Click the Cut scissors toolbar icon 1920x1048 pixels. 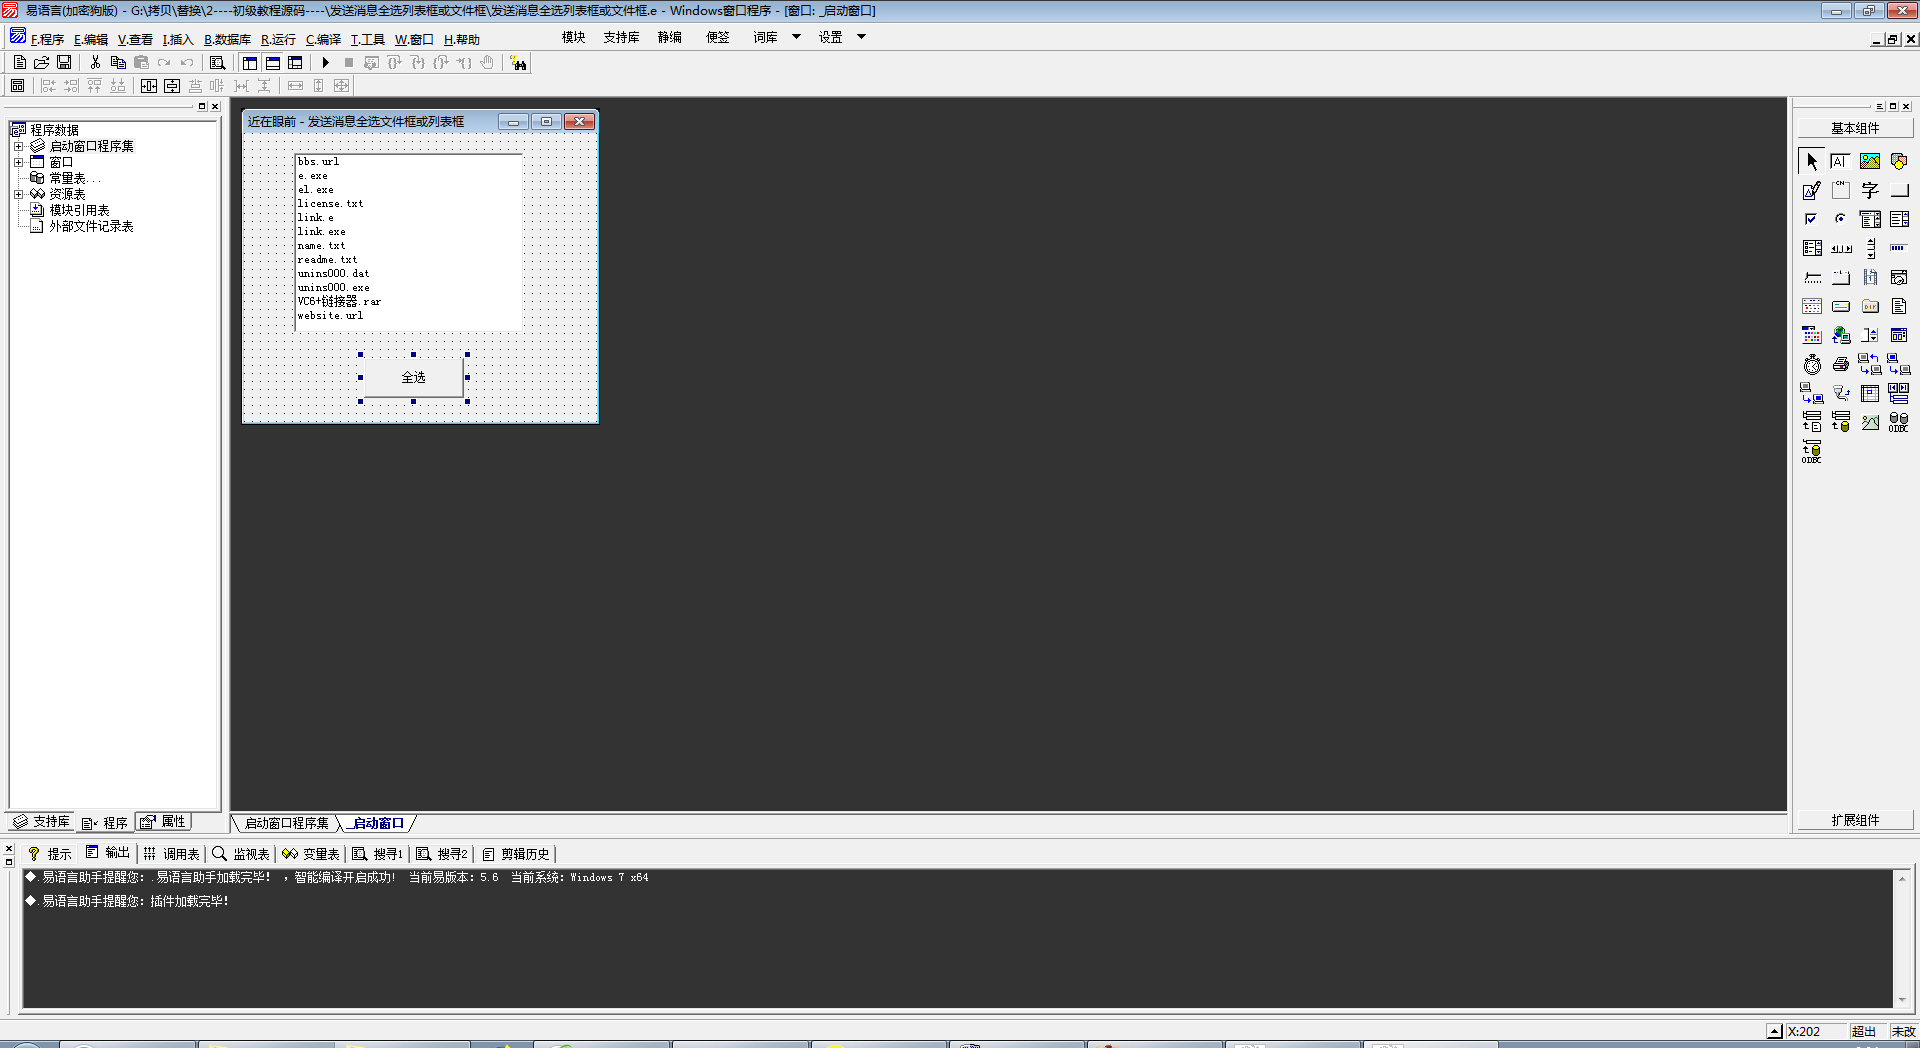95,62
